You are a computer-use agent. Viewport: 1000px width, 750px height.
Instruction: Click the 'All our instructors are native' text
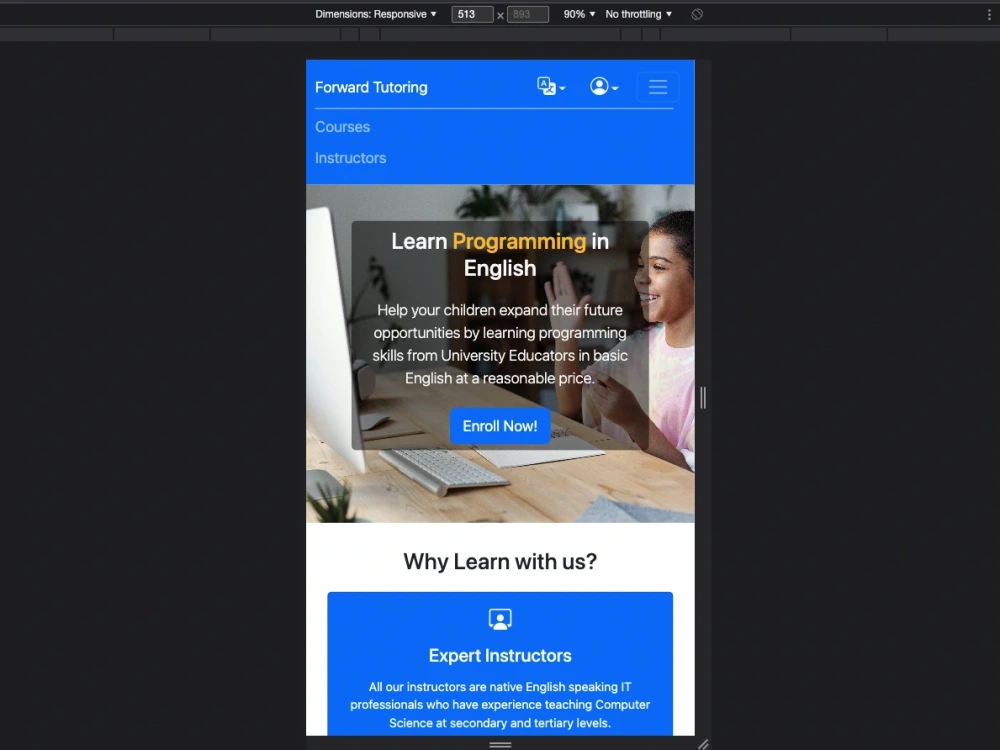click(x=500, y=705)
